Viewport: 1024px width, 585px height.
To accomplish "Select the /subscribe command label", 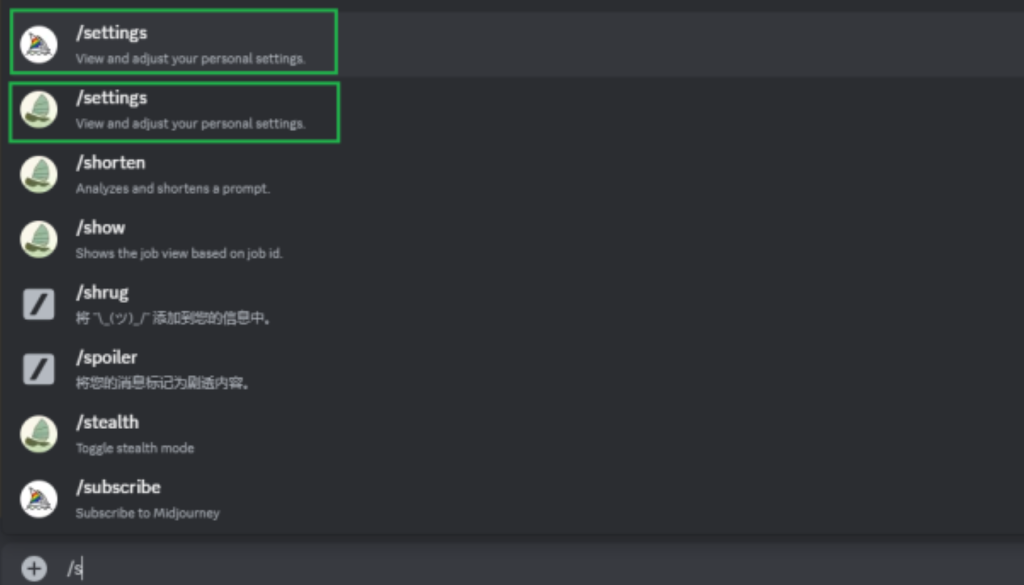I will pos(118,487).
